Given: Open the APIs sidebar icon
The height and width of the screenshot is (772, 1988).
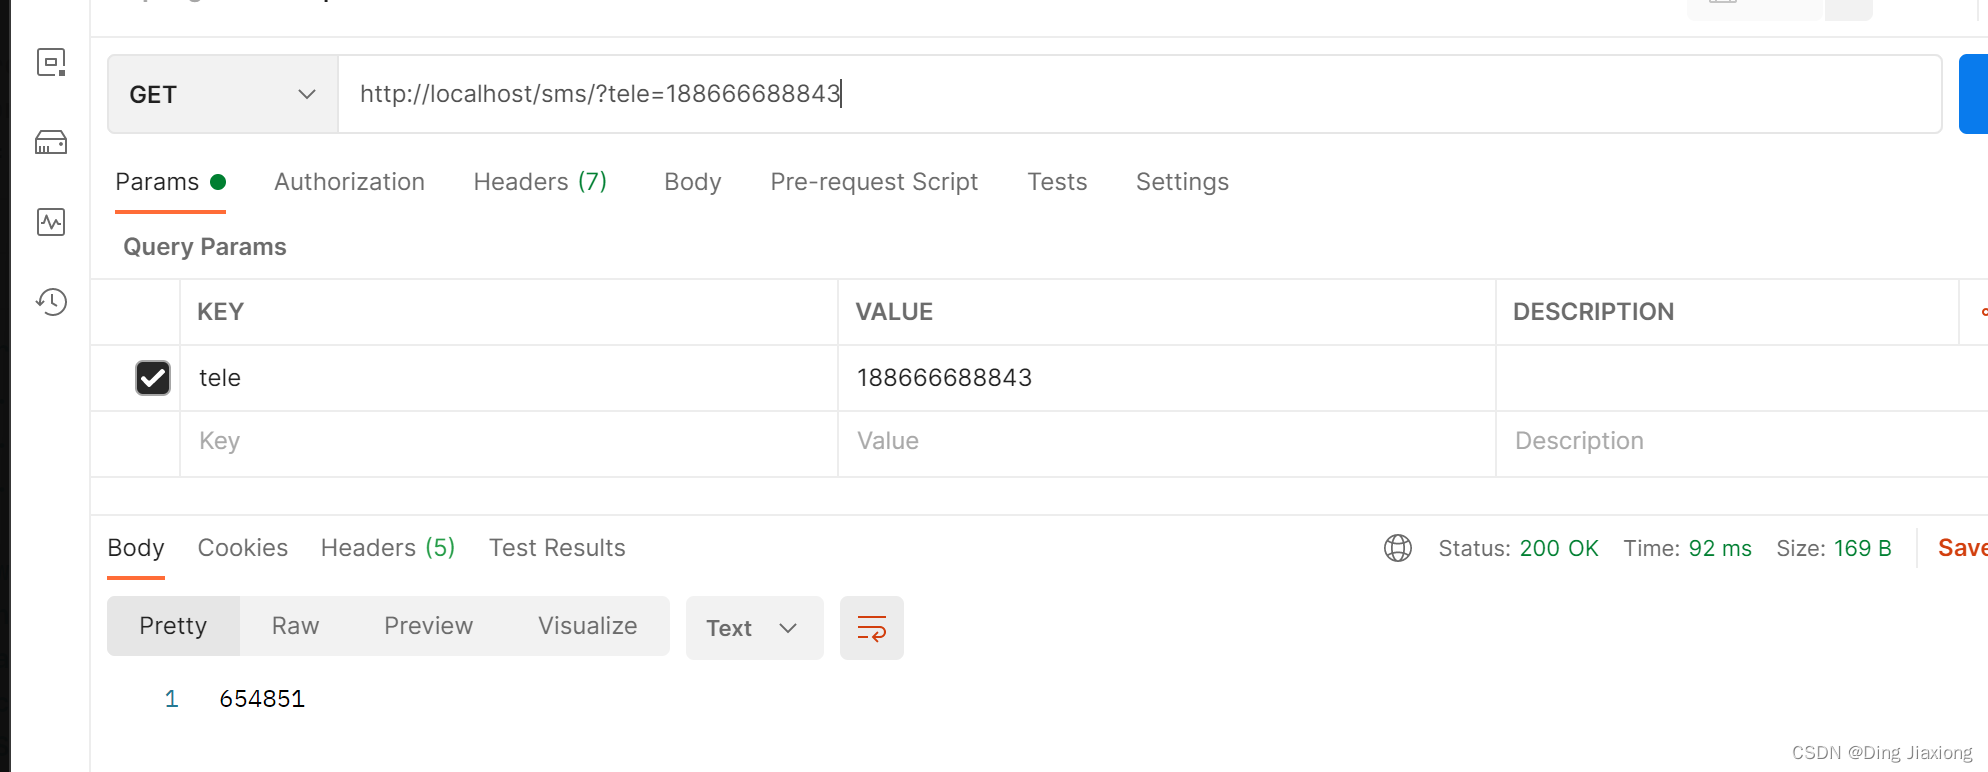Looking at the screenshot, I should tap(51, 62).
